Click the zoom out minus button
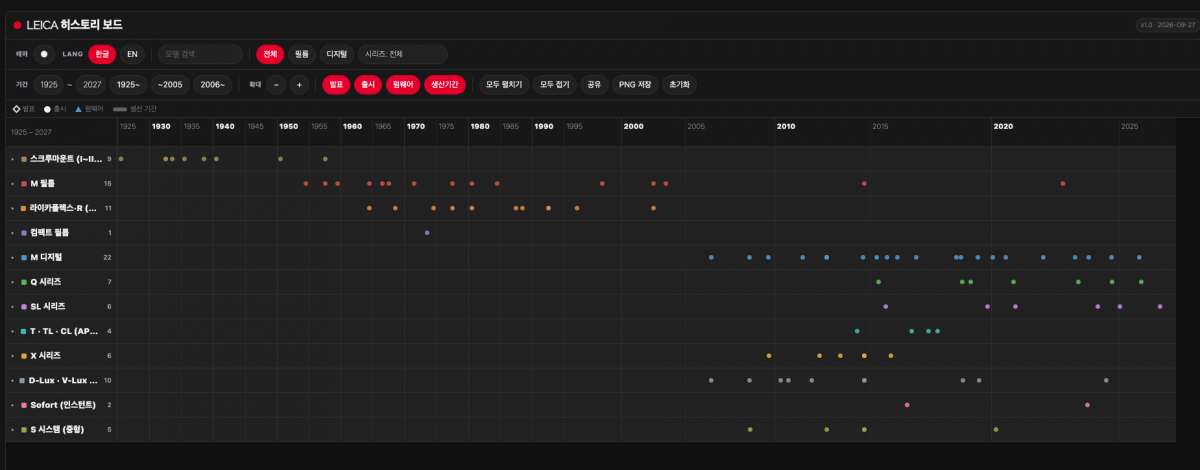Image resolution: width=1200 pixels, height=470 pixels. tap(277, 85)
